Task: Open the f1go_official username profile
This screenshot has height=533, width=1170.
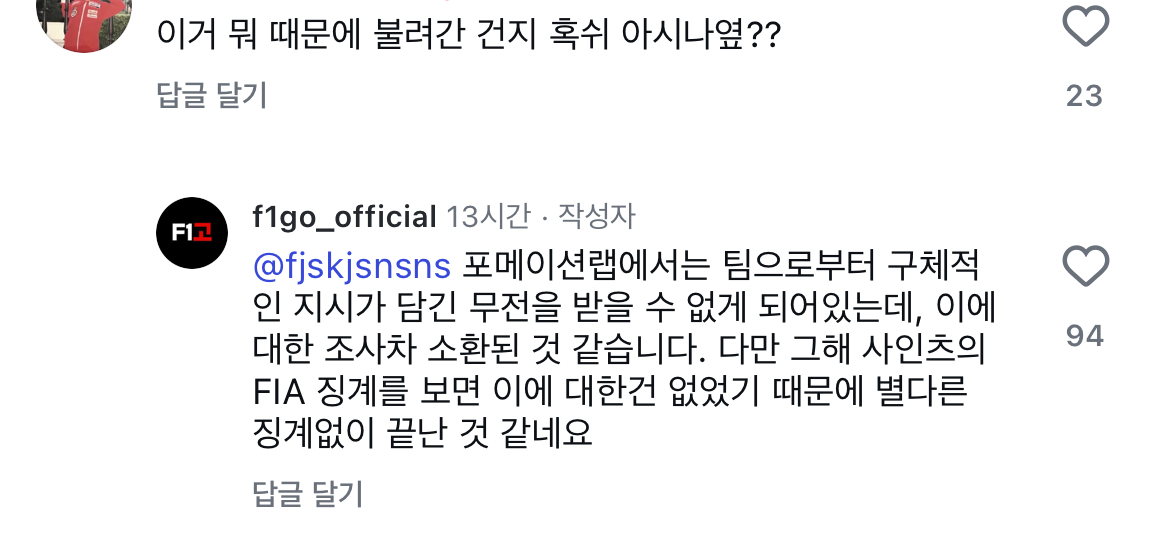Action: (345, 217)
